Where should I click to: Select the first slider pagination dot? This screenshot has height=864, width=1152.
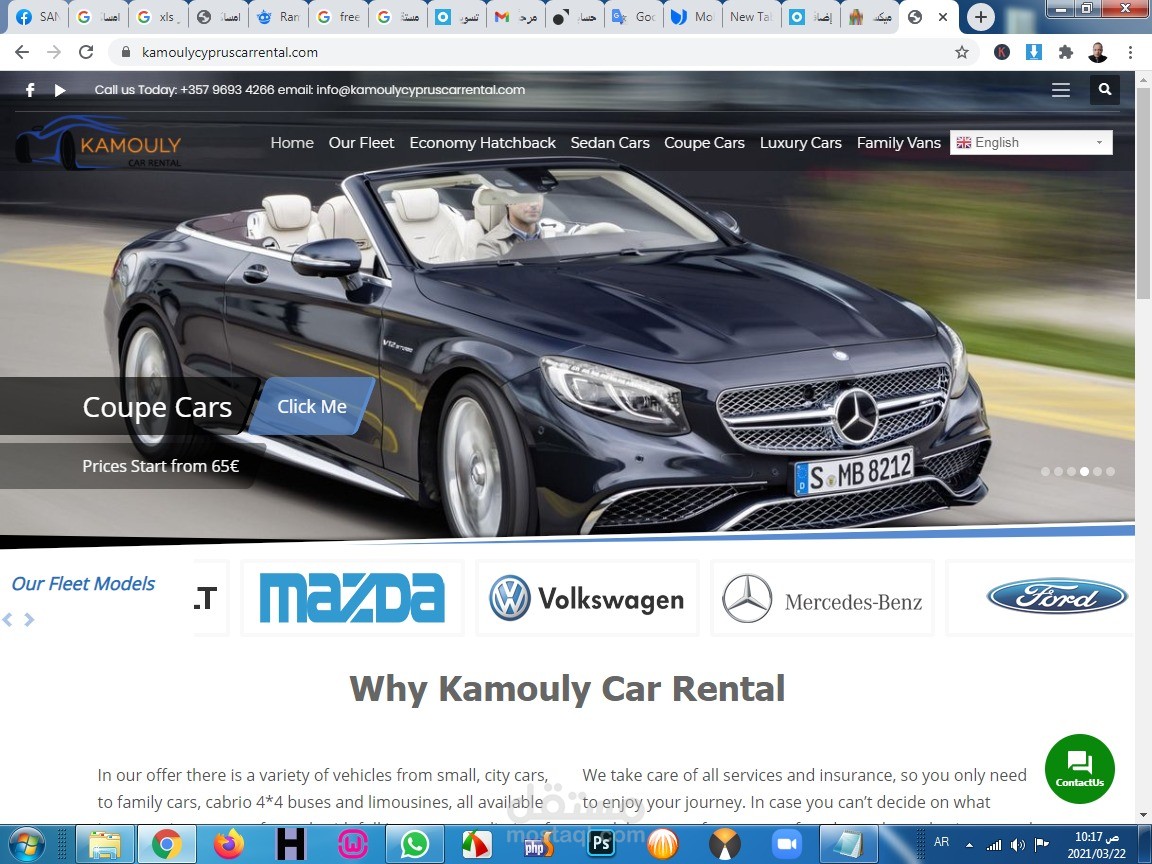(1045, 472)
